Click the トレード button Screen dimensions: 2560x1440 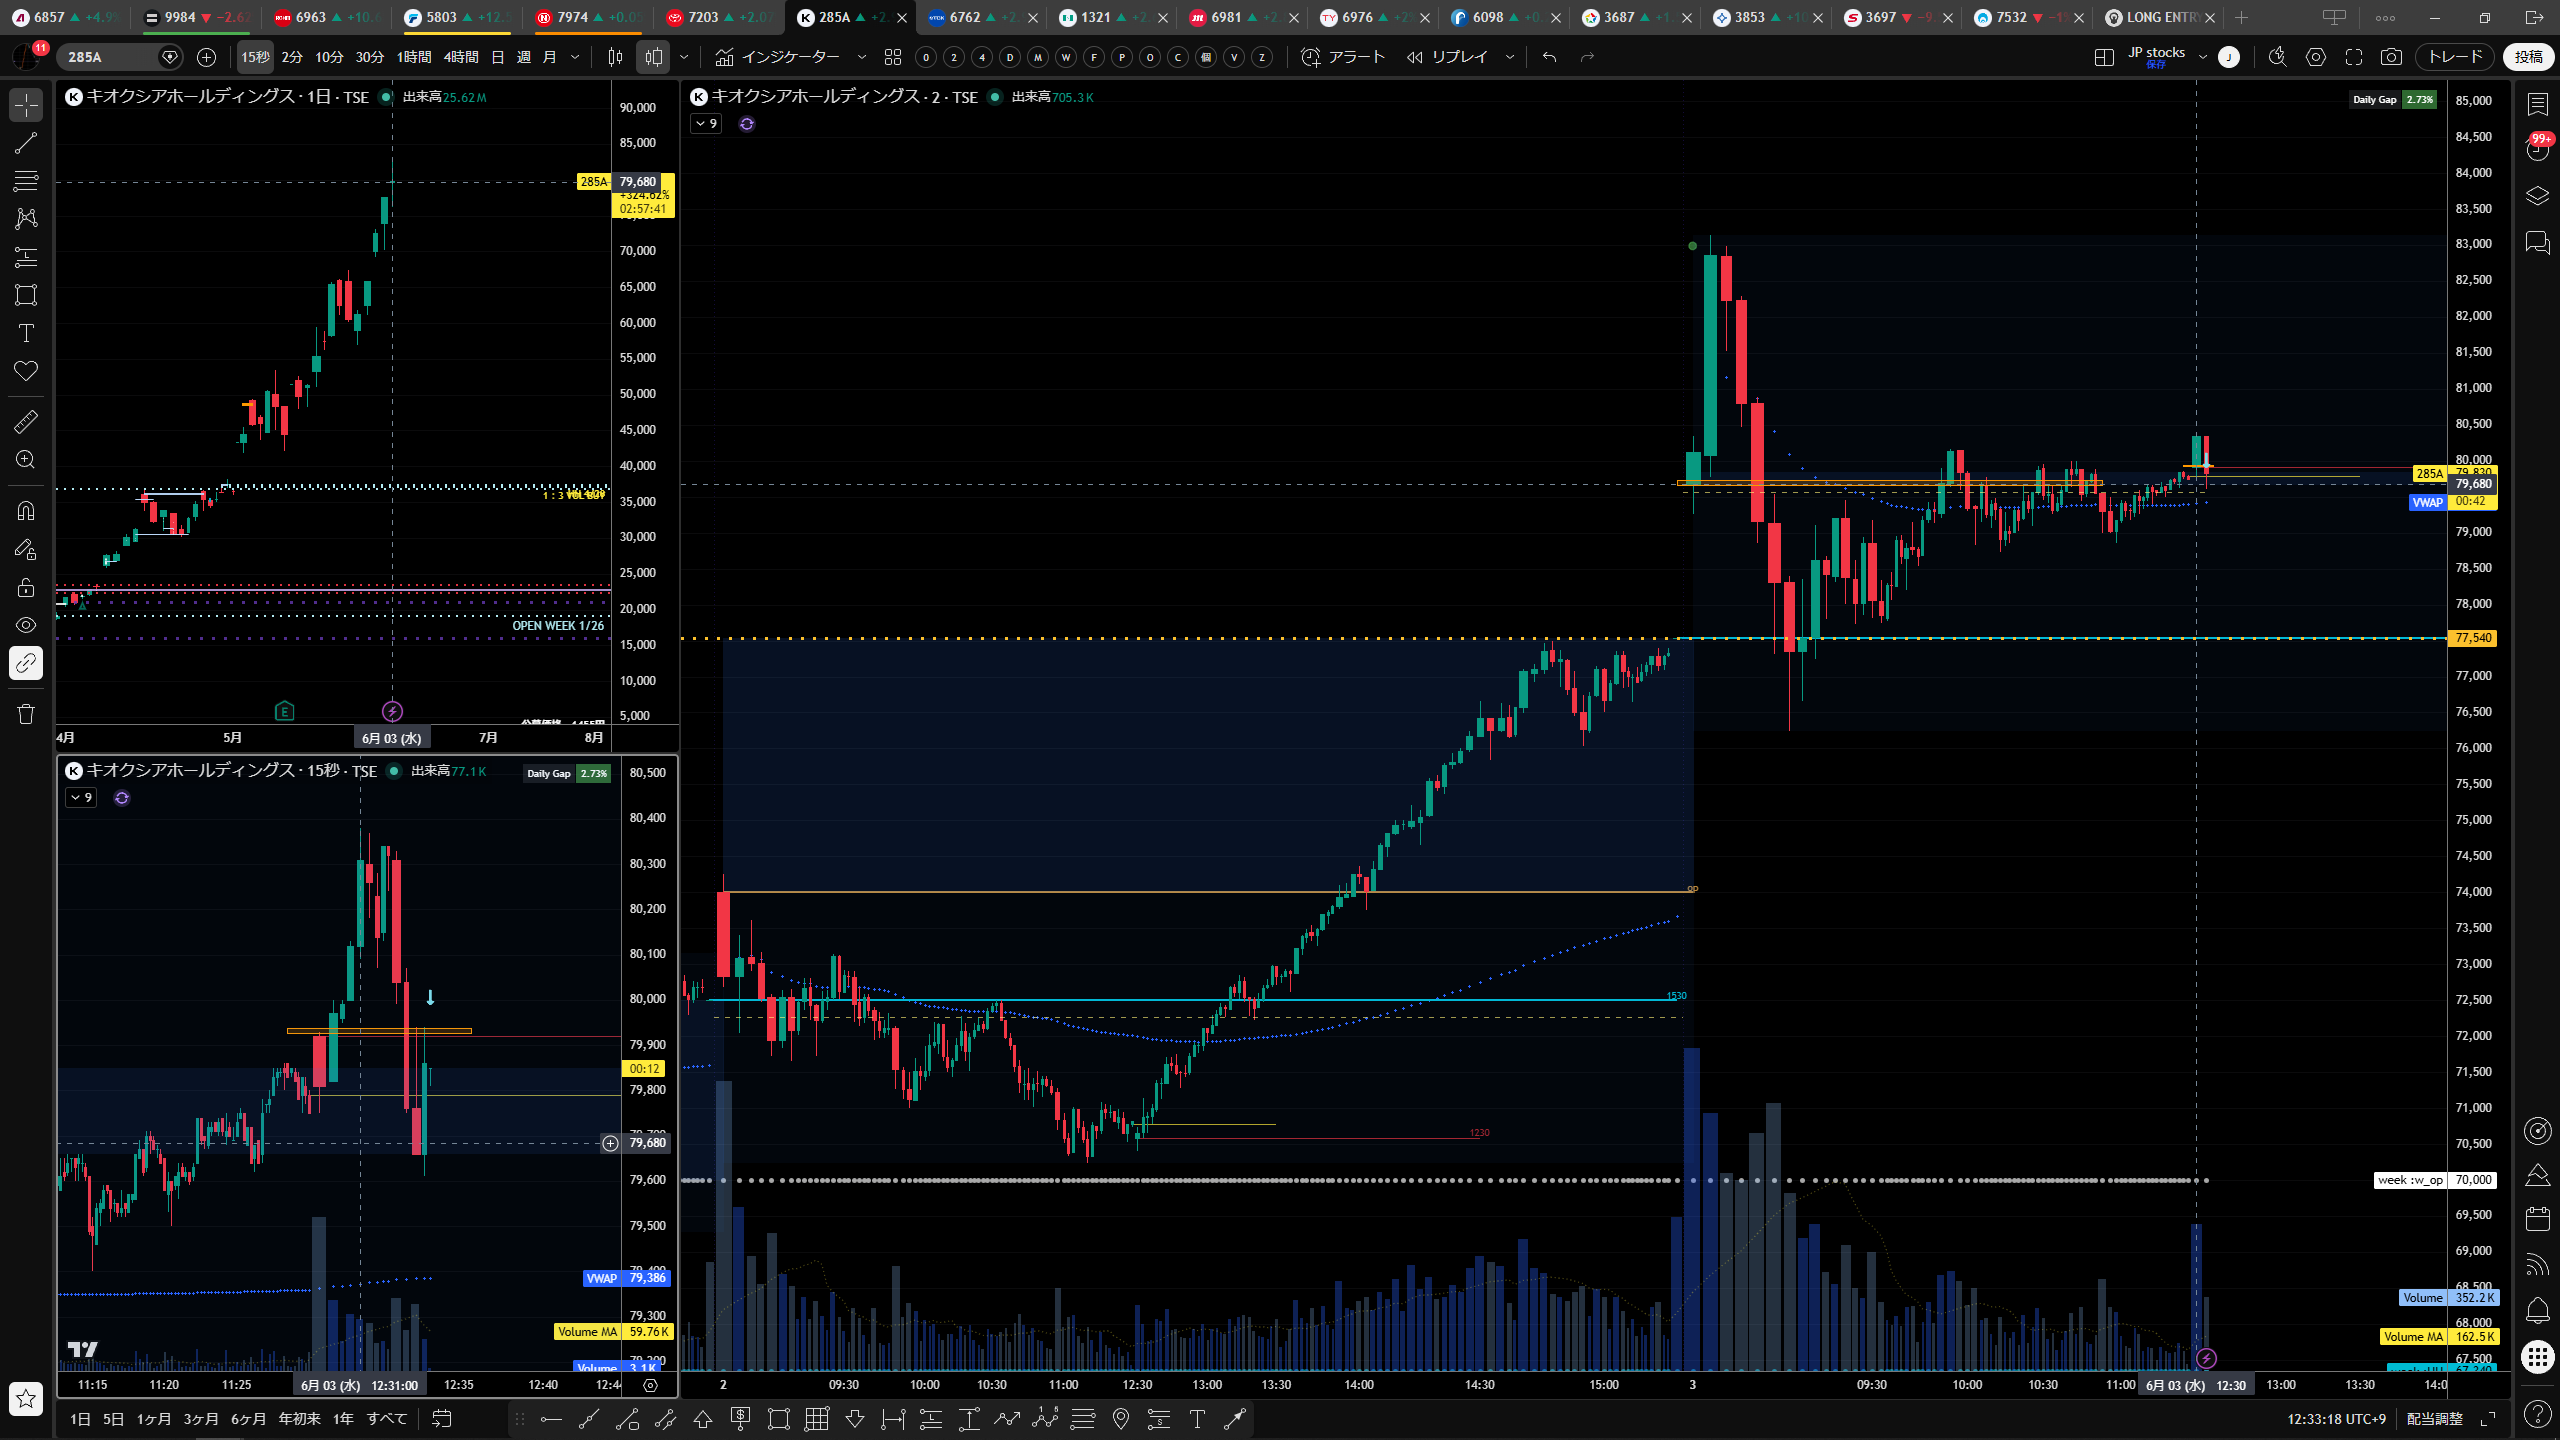click(2455, 57)
